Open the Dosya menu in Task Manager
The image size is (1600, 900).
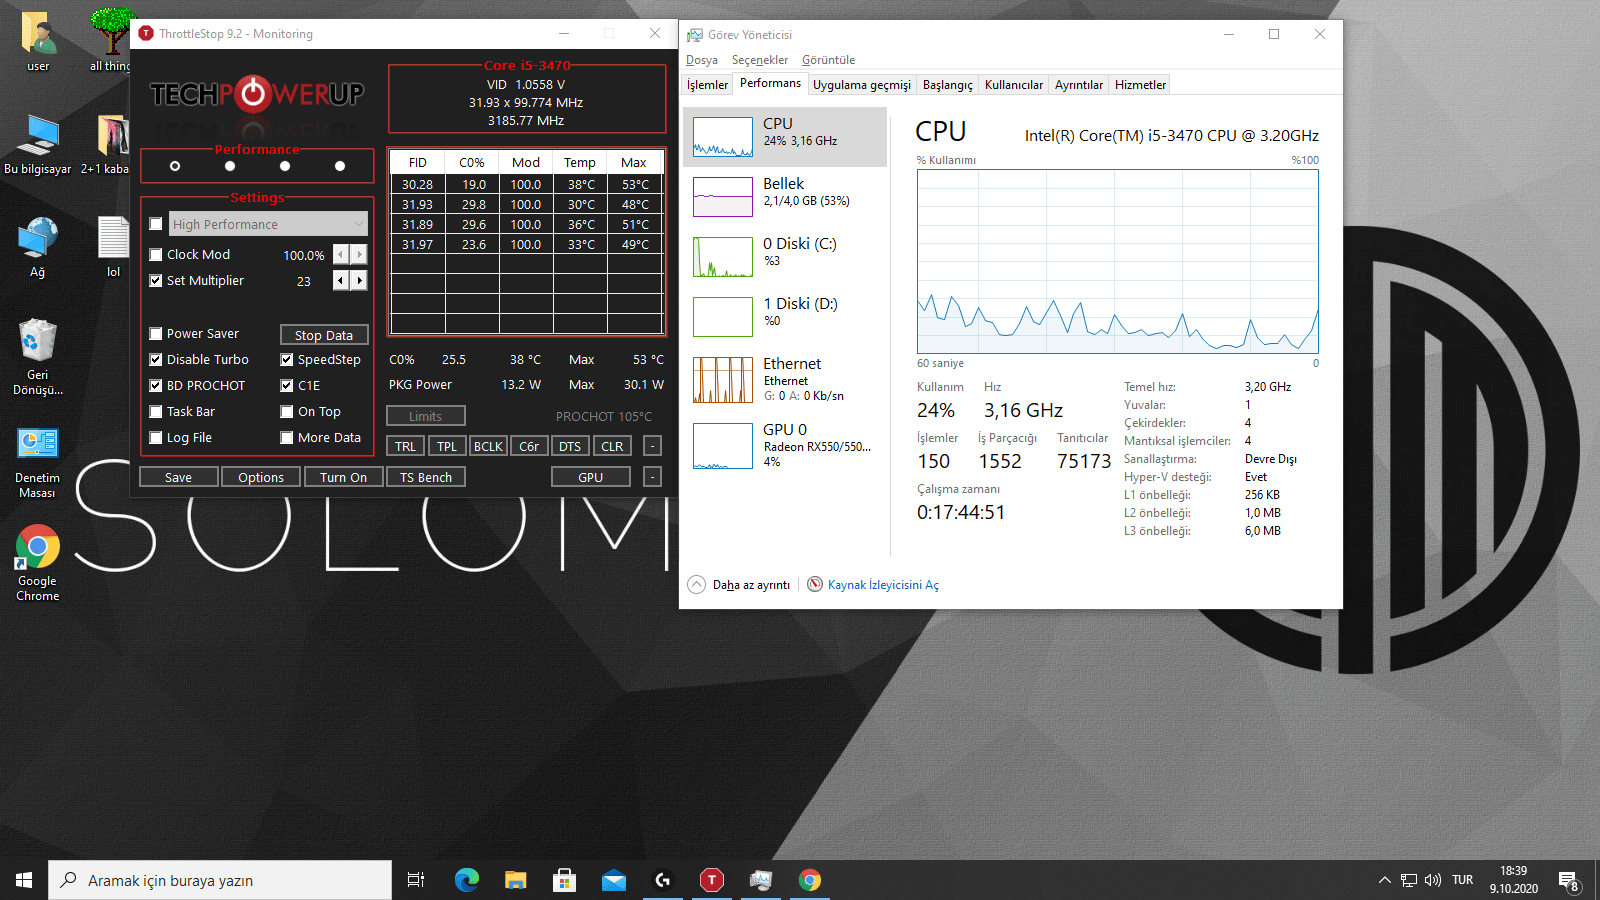click(x=702, y=60)
